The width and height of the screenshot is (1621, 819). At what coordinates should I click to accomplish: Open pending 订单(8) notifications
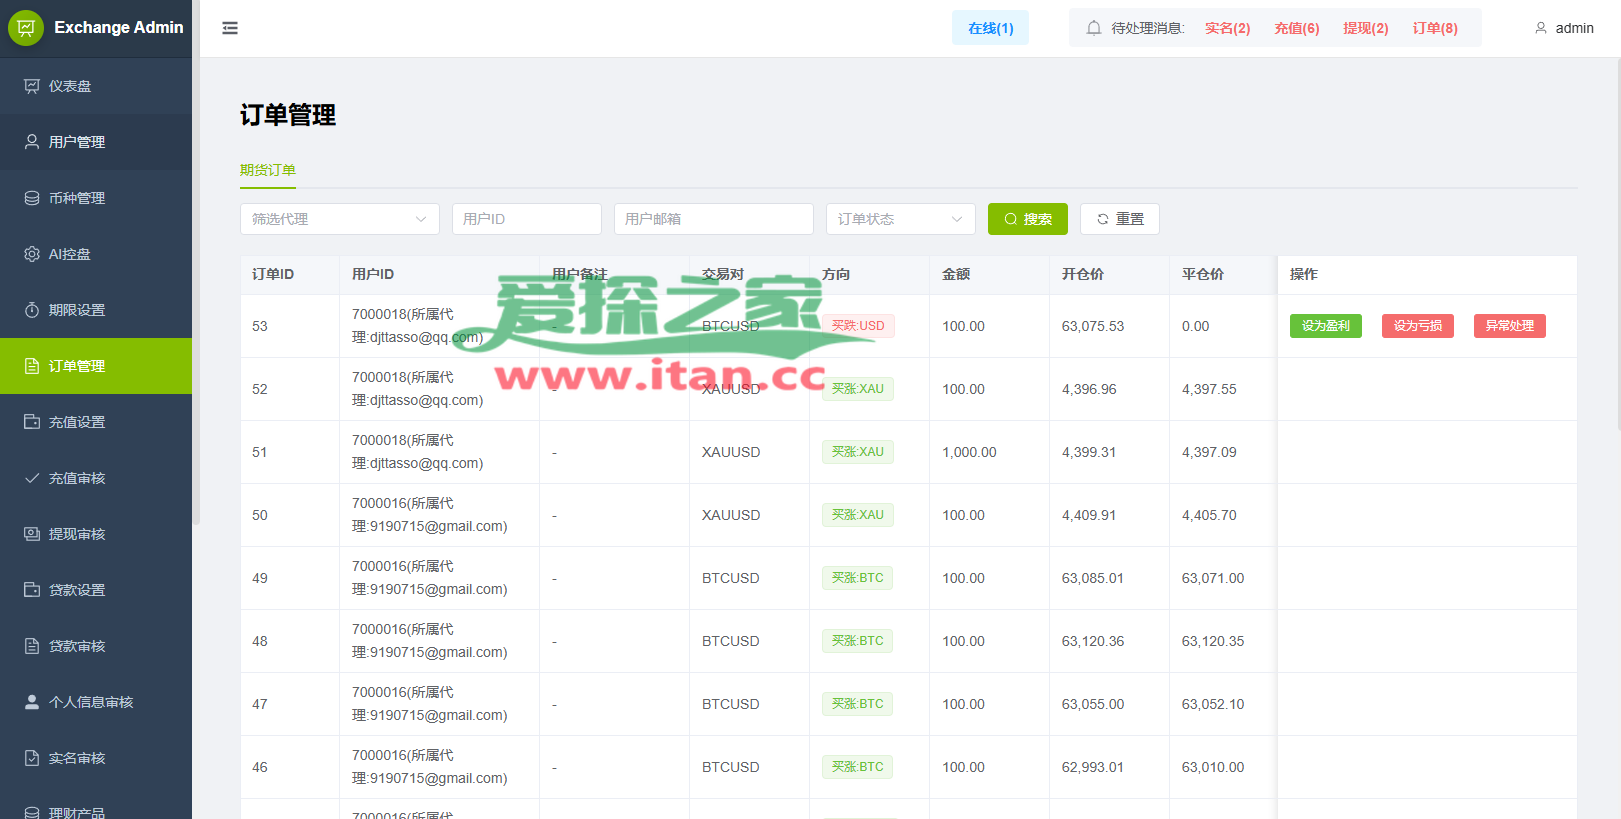coord(1435,28)
